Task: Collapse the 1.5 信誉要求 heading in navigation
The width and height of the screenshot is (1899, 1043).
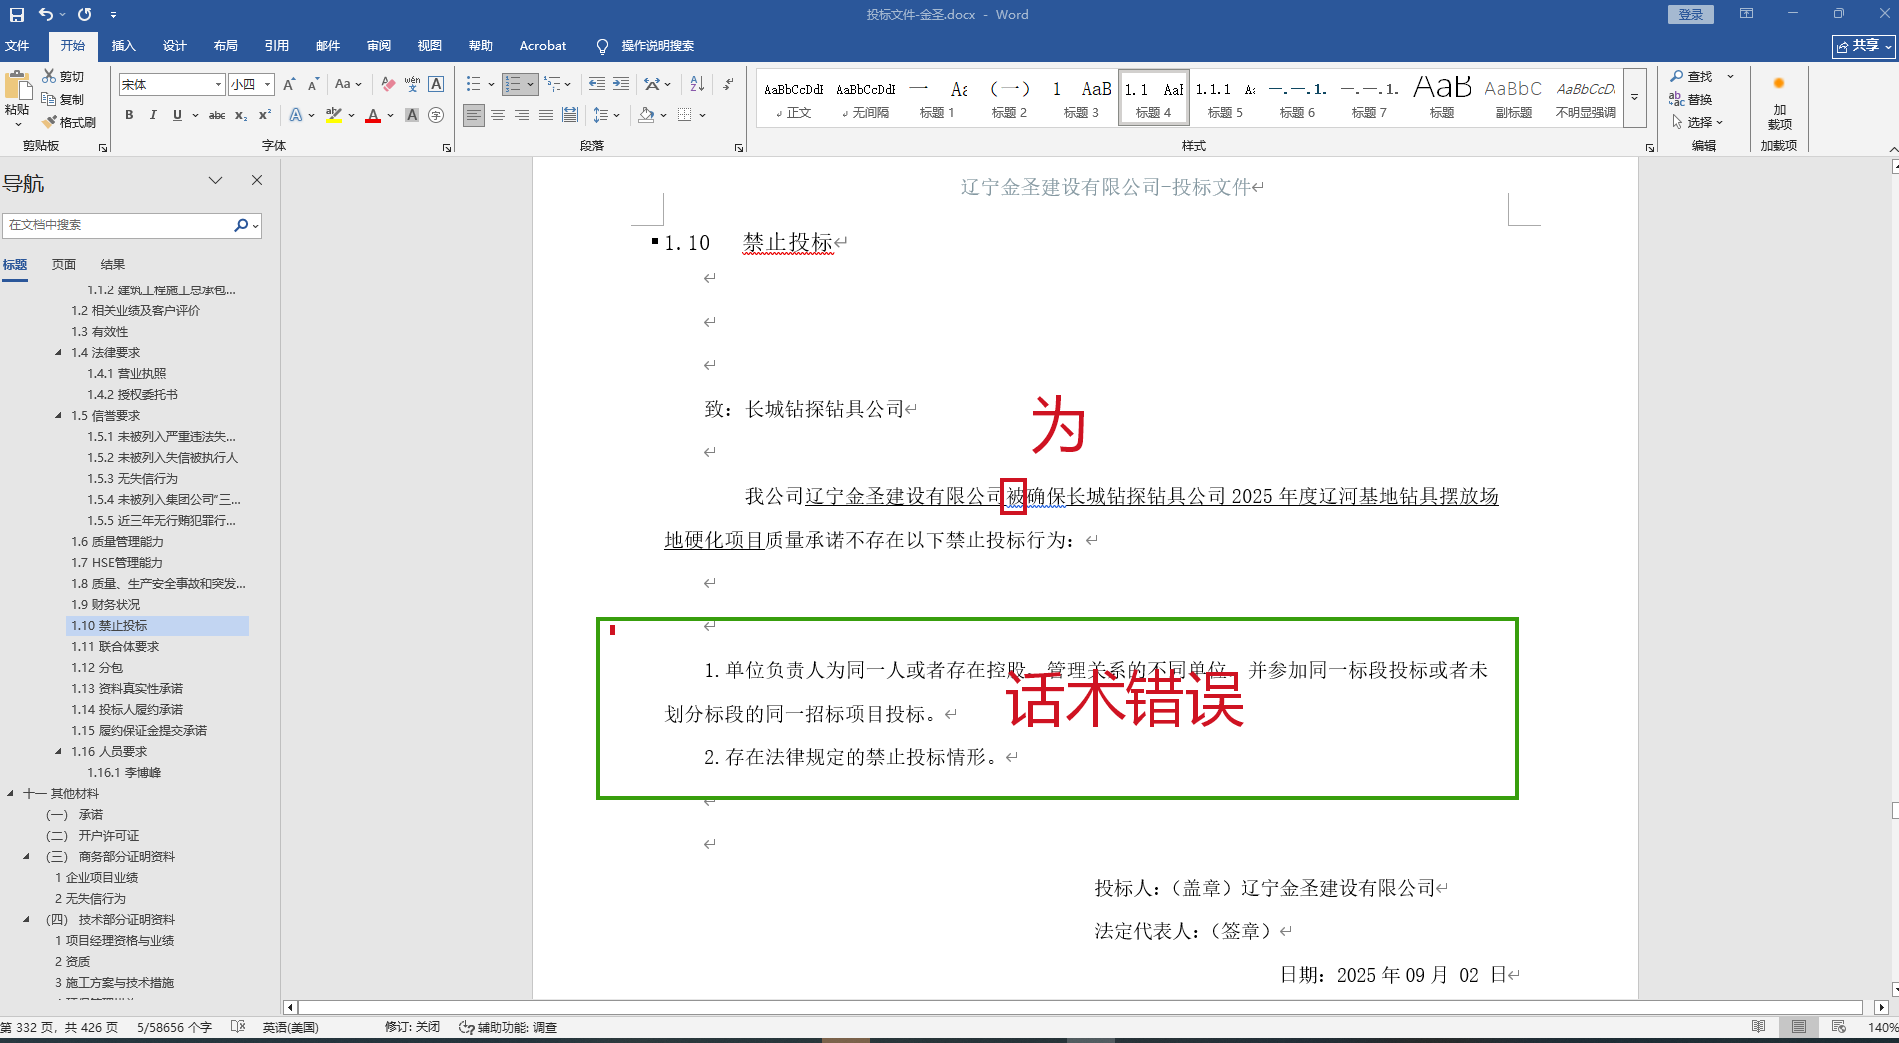Action: 59,416
